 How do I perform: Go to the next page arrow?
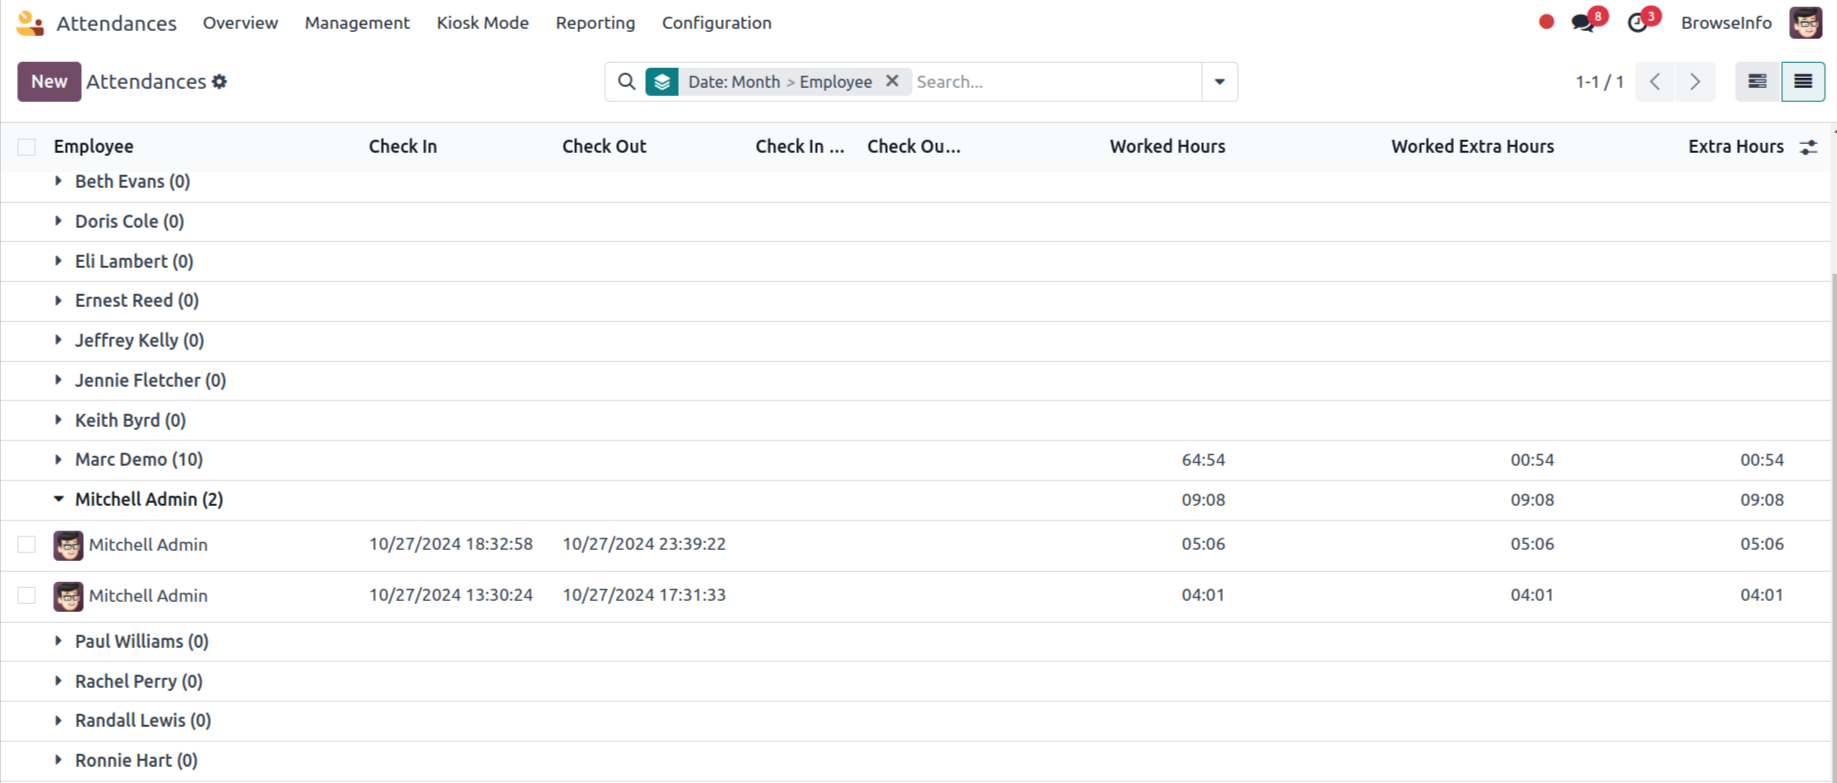tap(1695, 82)
